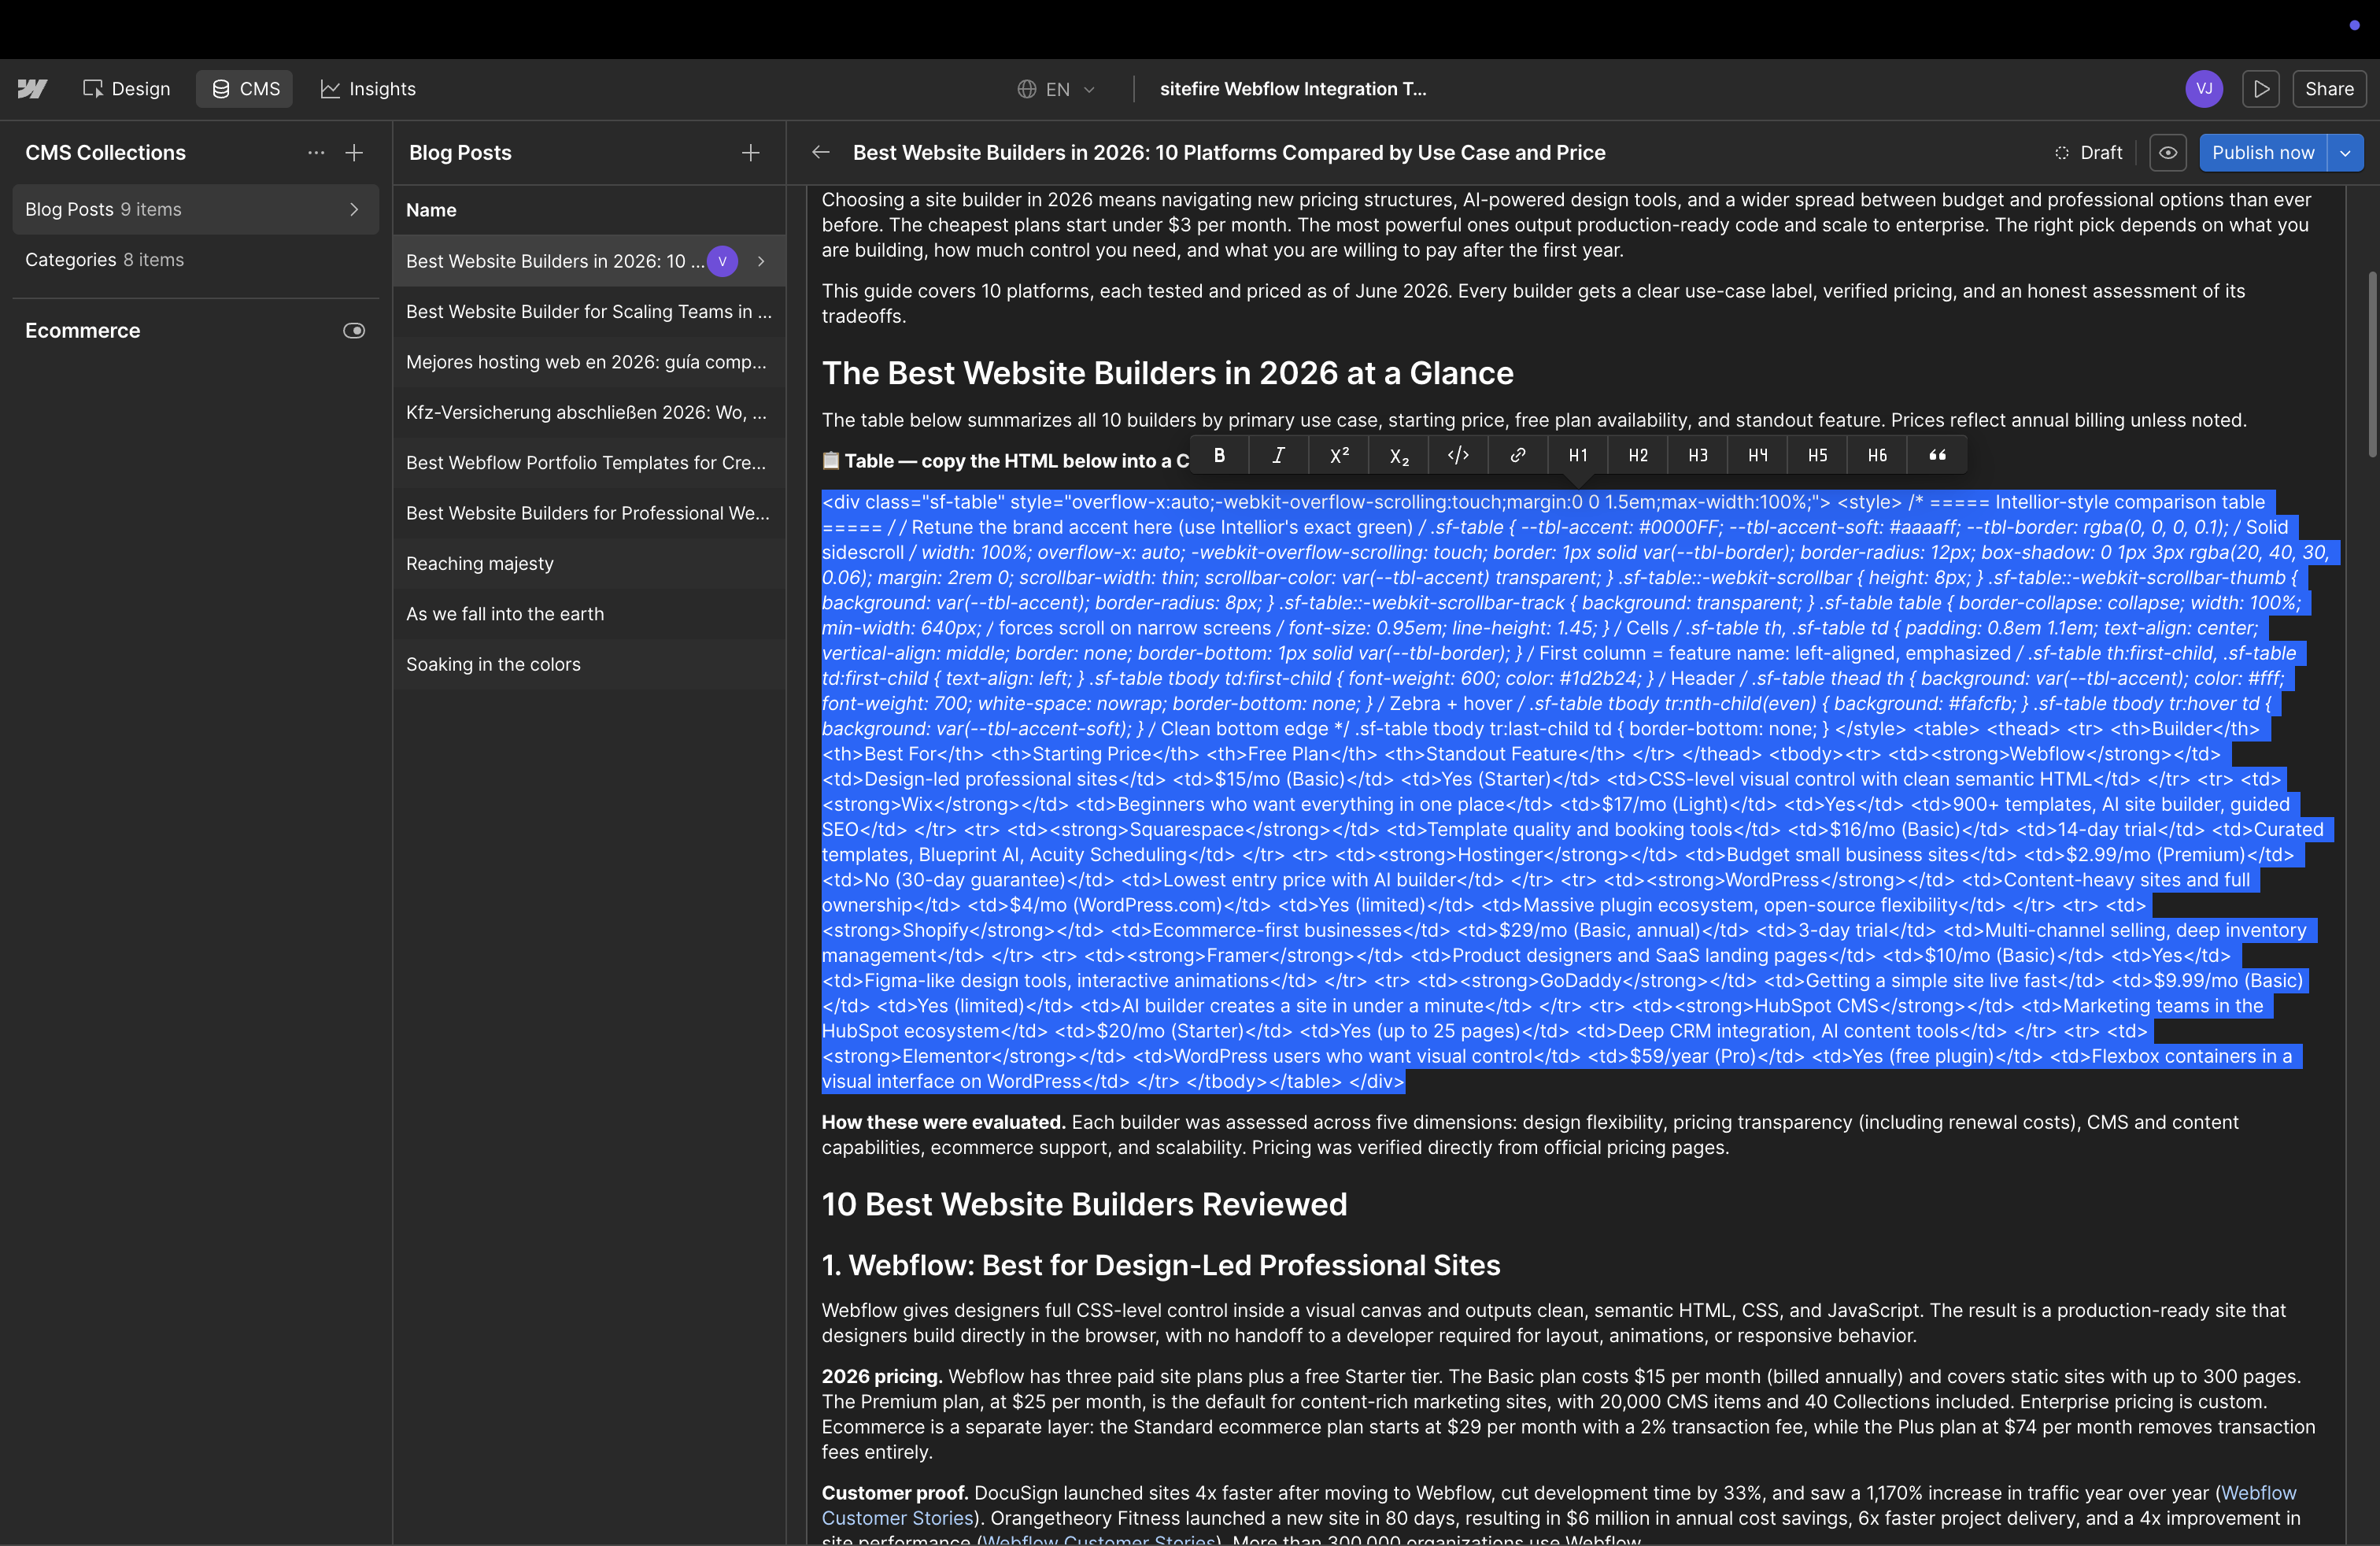Apply block quote formatting
Viewport: 2380px width, 1546px height.
click(x=1938, y=456)
